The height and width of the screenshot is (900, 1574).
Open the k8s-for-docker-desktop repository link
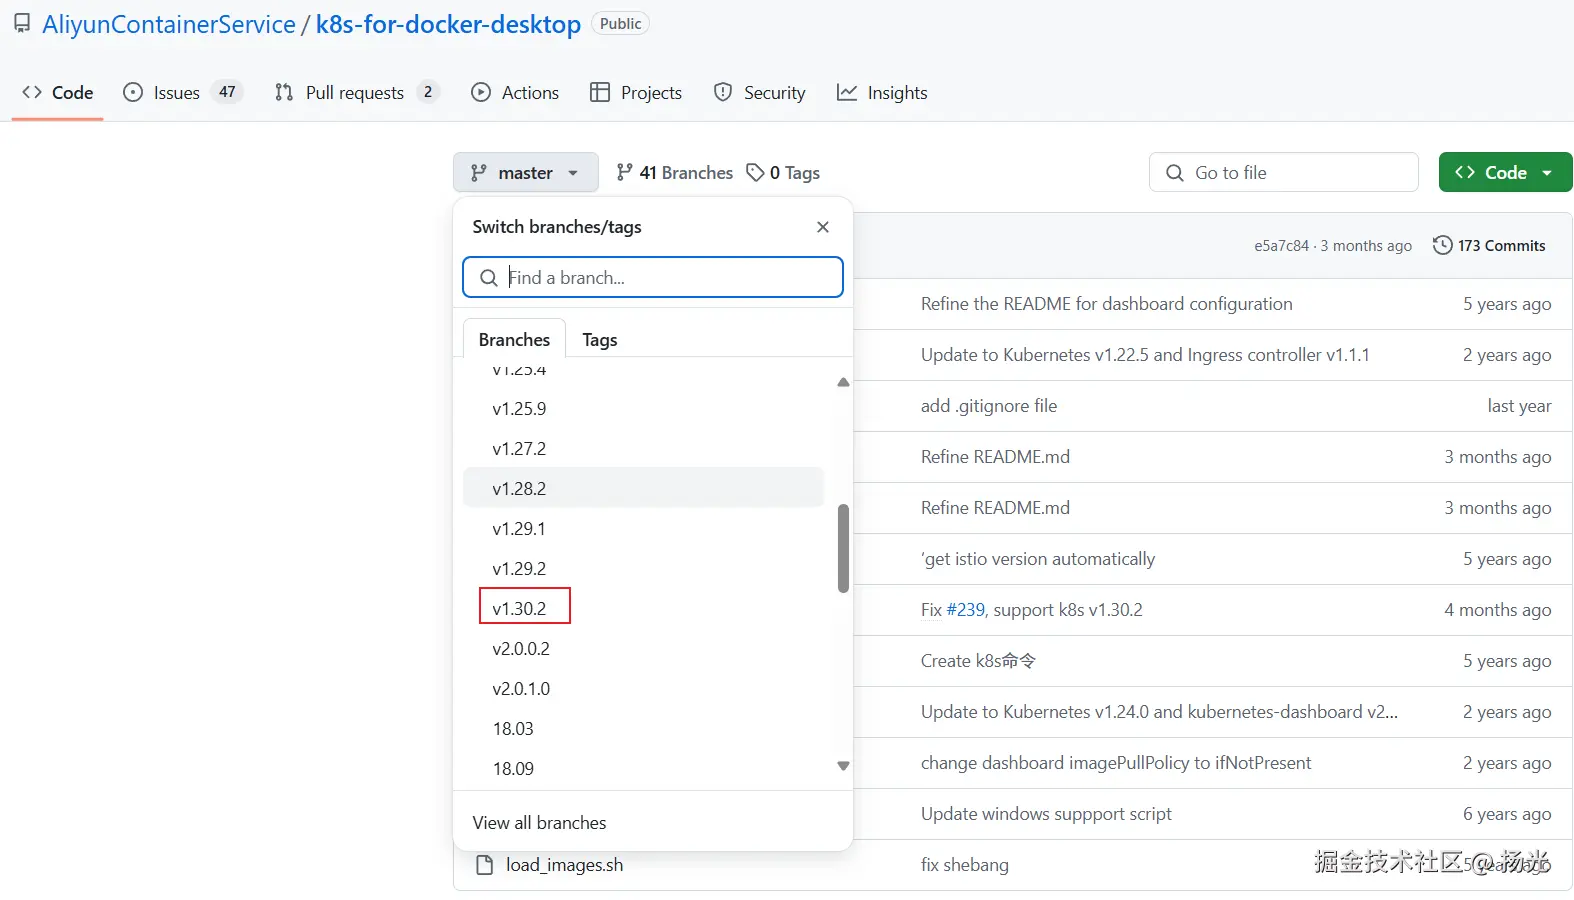pos(448,24)
